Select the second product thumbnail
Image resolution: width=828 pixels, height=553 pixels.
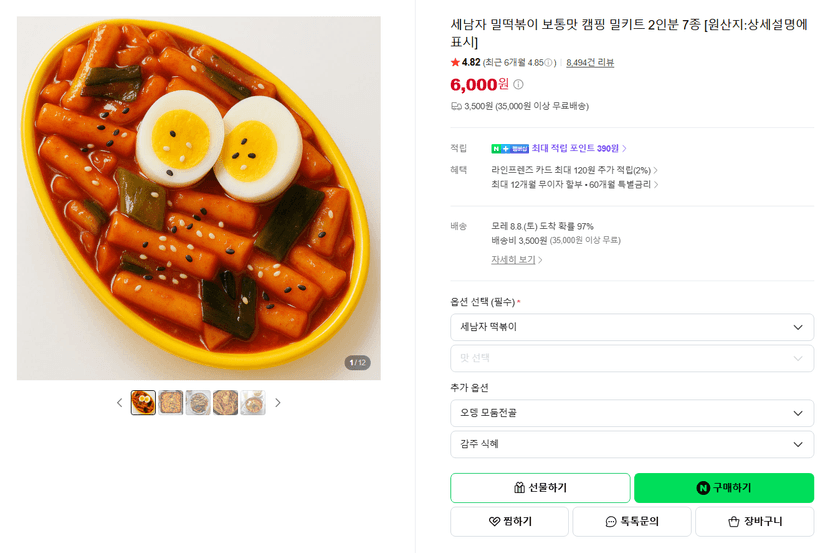coord(171,403)
